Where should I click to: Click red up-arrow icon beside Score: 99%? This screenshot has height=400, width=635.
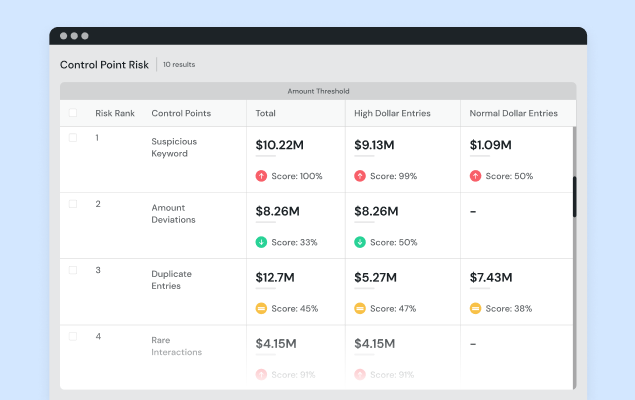(x=360, y=176)
